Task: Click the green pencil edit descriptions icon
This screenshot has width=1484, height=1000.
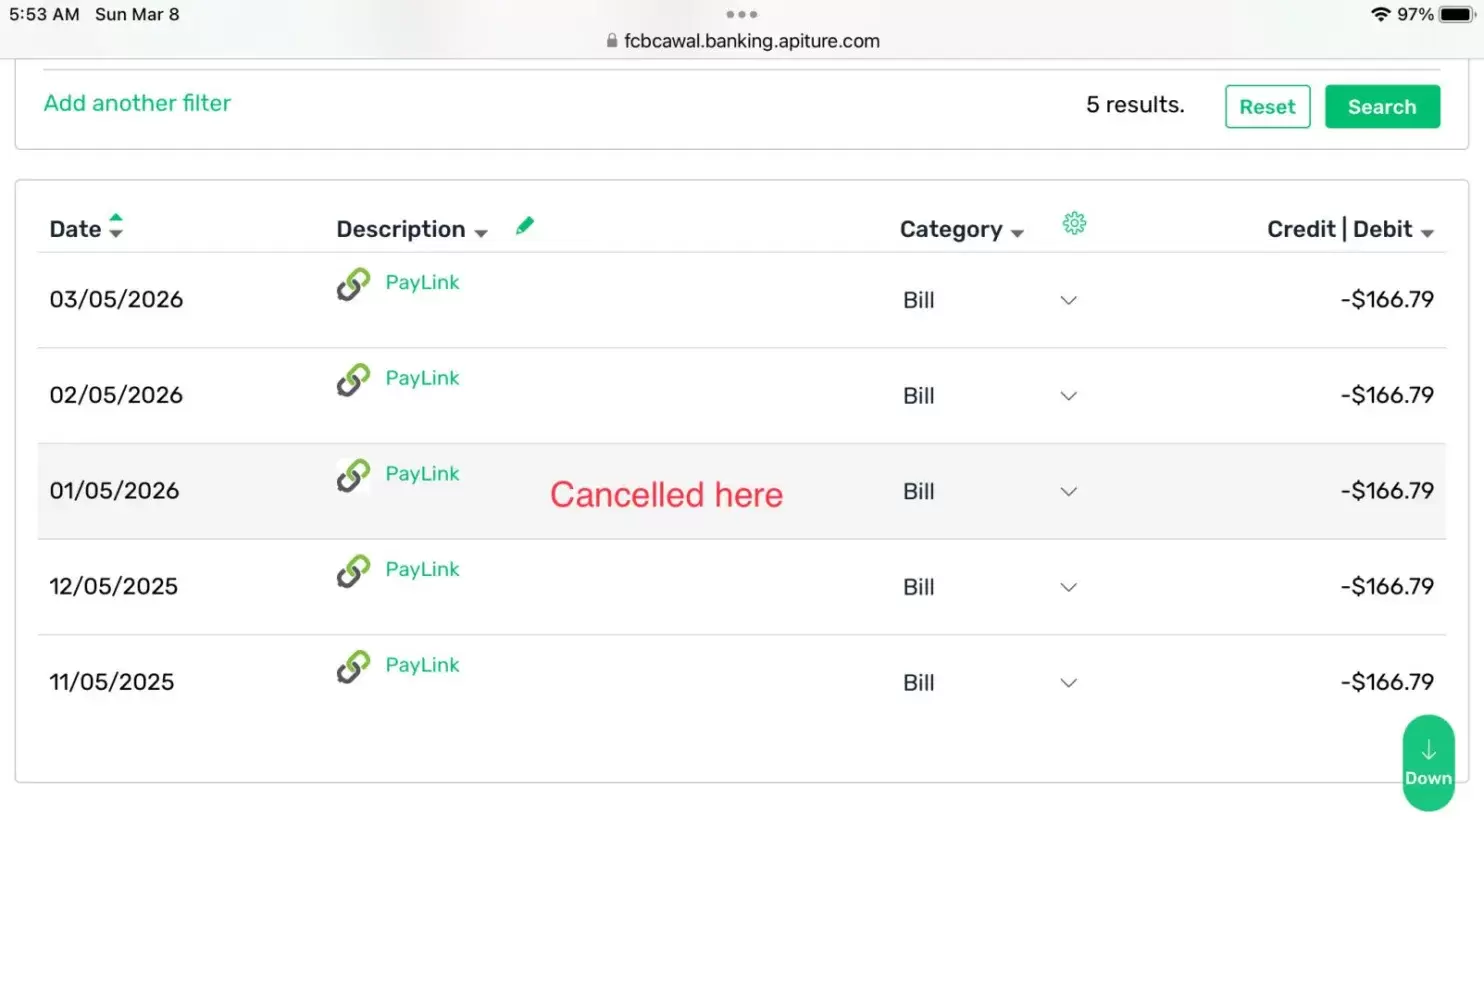Action: point(525,226)
